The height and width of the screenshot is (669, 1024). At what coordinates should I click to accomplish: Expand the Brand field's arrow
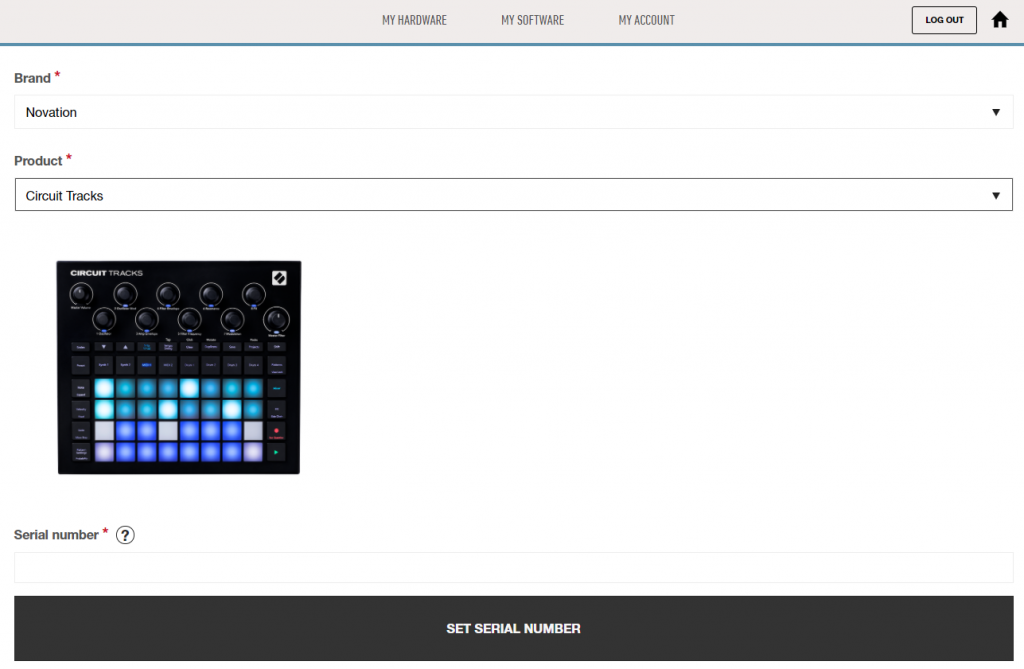(x=996, y=112)
